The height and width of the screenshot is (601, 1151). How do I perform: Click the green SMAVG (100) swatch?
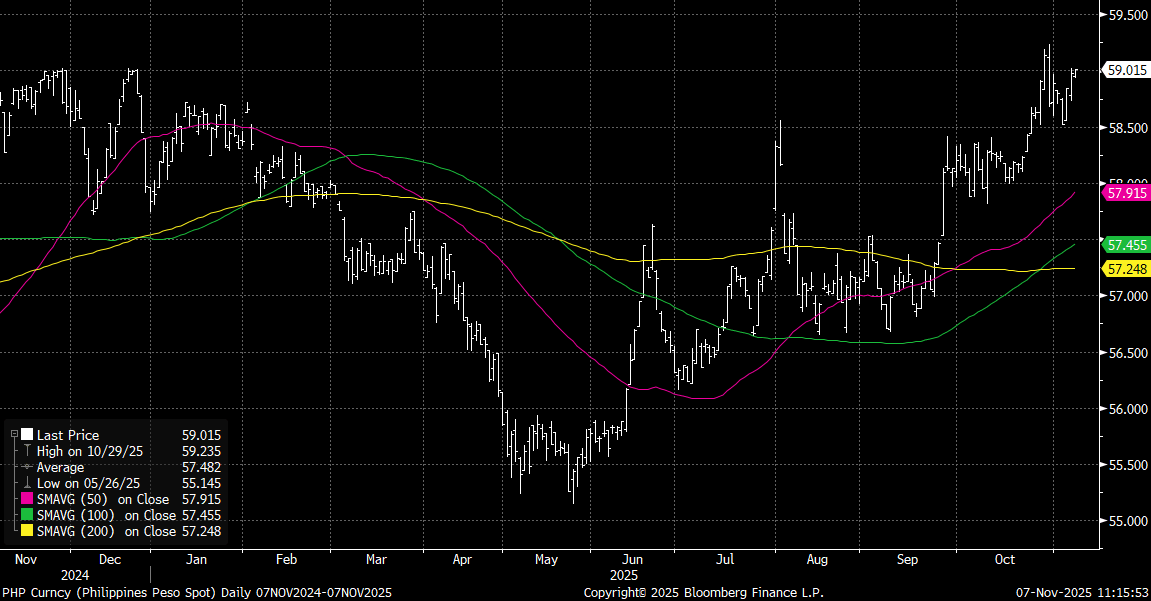pos(27,515)
